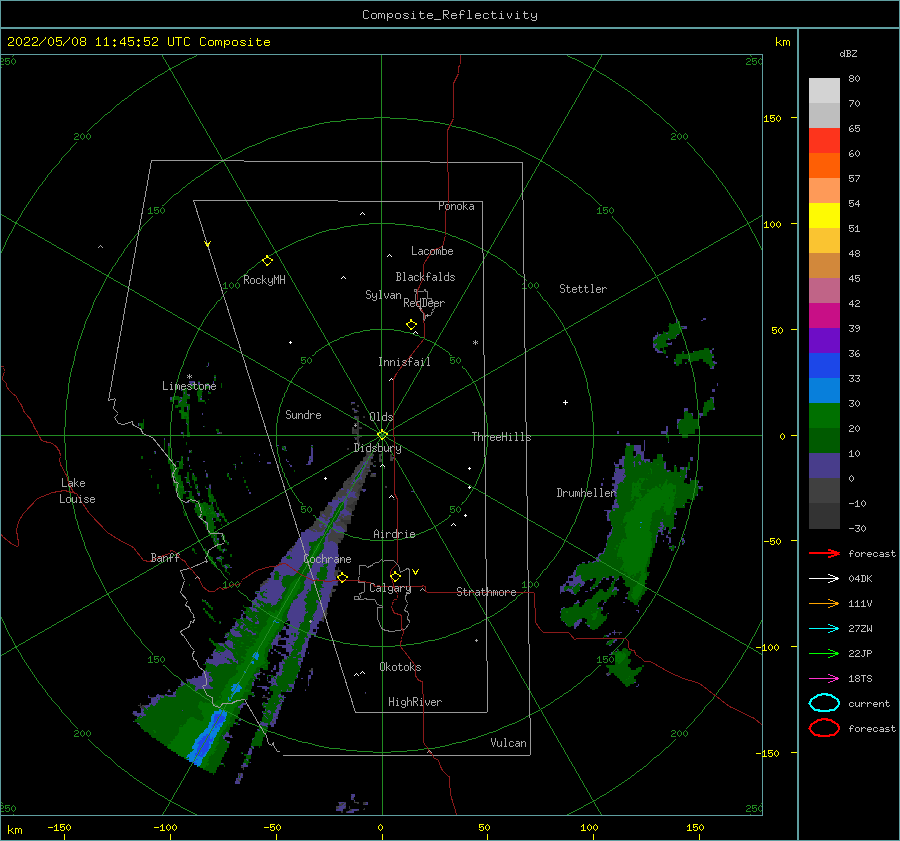Click the Banff label
This screenshot has width=900, height=841.
click(165, 557)
